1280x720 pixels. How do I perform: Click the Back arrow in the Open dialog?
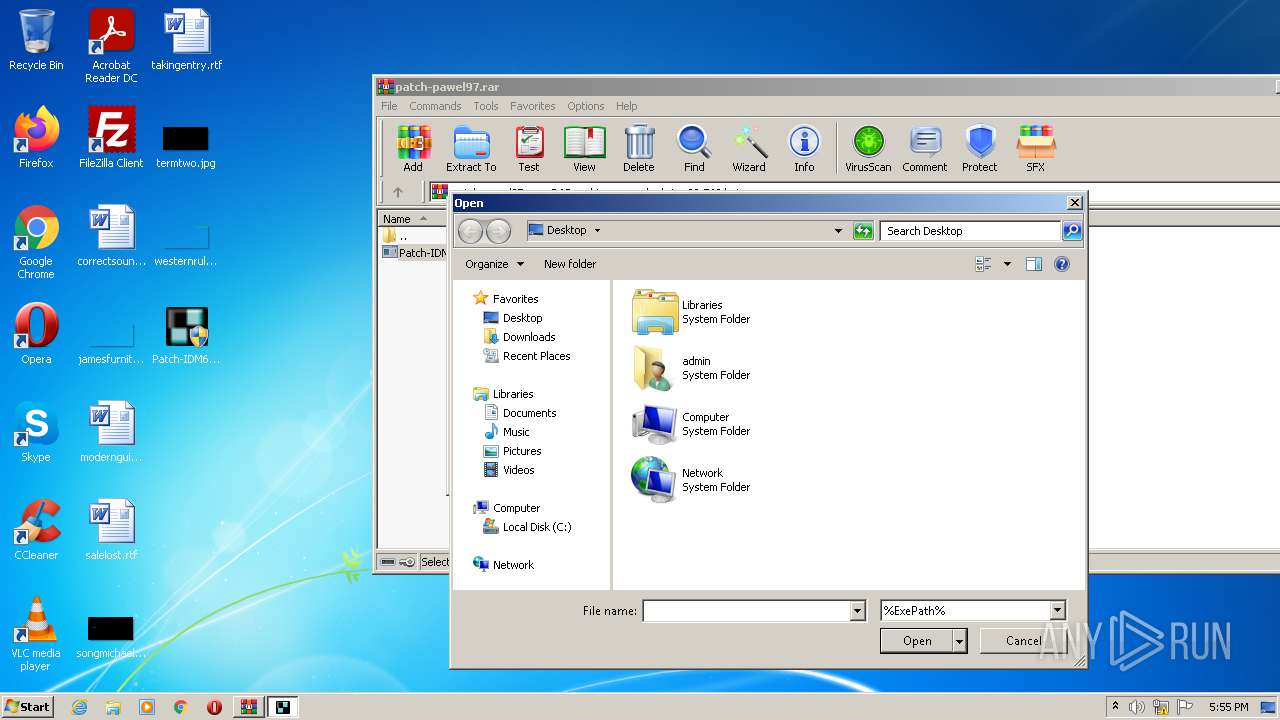(471, 231)
